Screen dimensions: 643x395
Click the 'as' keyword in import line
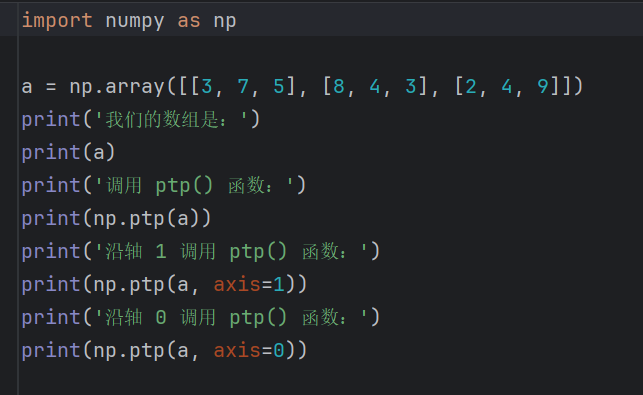point(189,21)
